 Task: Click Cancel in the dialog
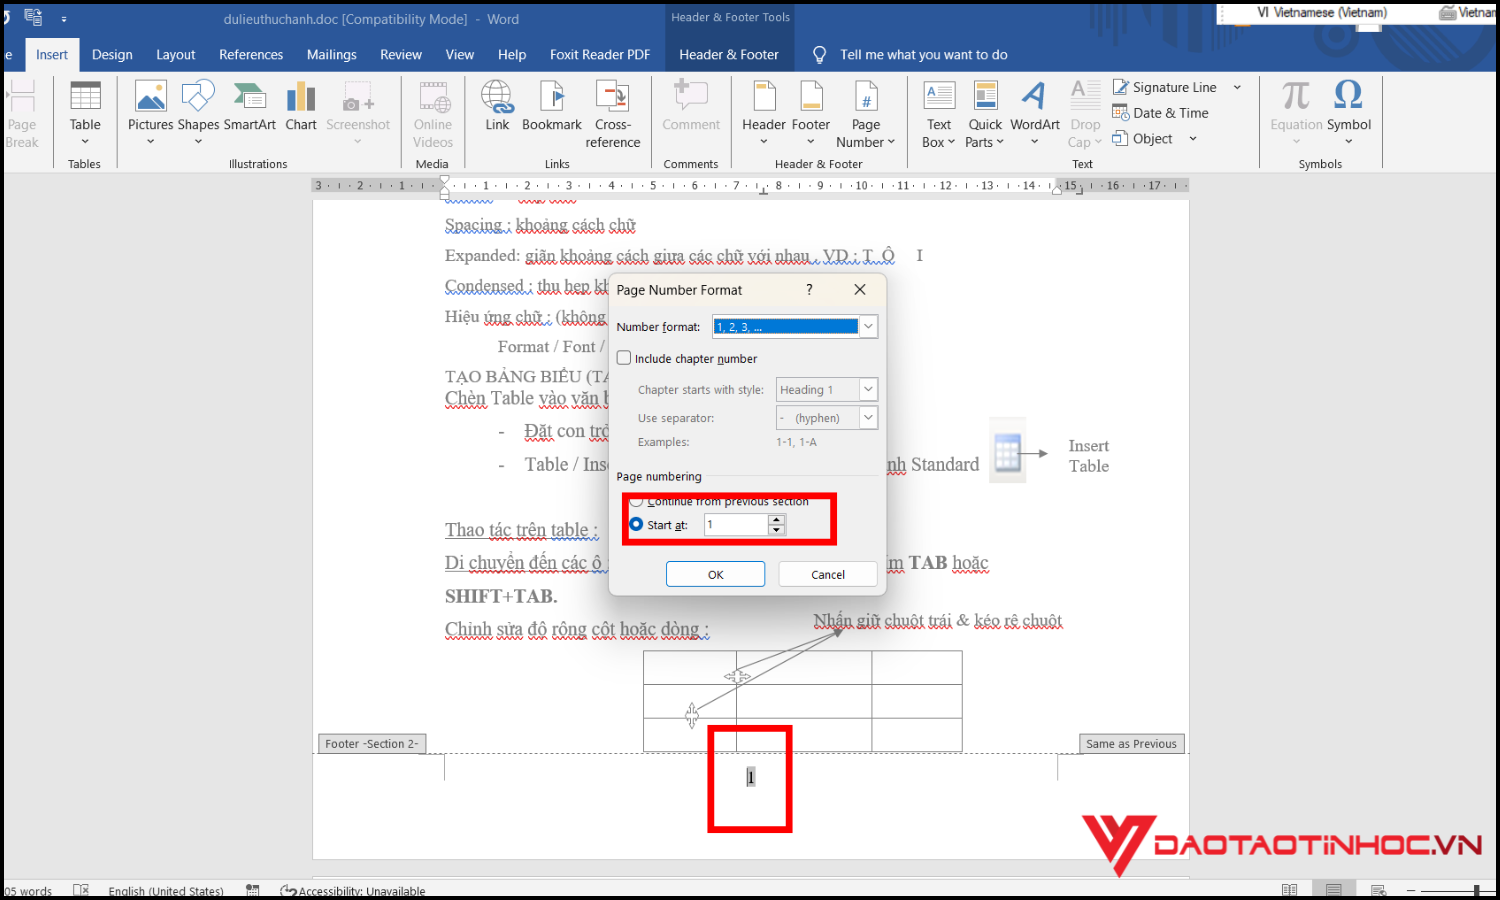point(827,574)
